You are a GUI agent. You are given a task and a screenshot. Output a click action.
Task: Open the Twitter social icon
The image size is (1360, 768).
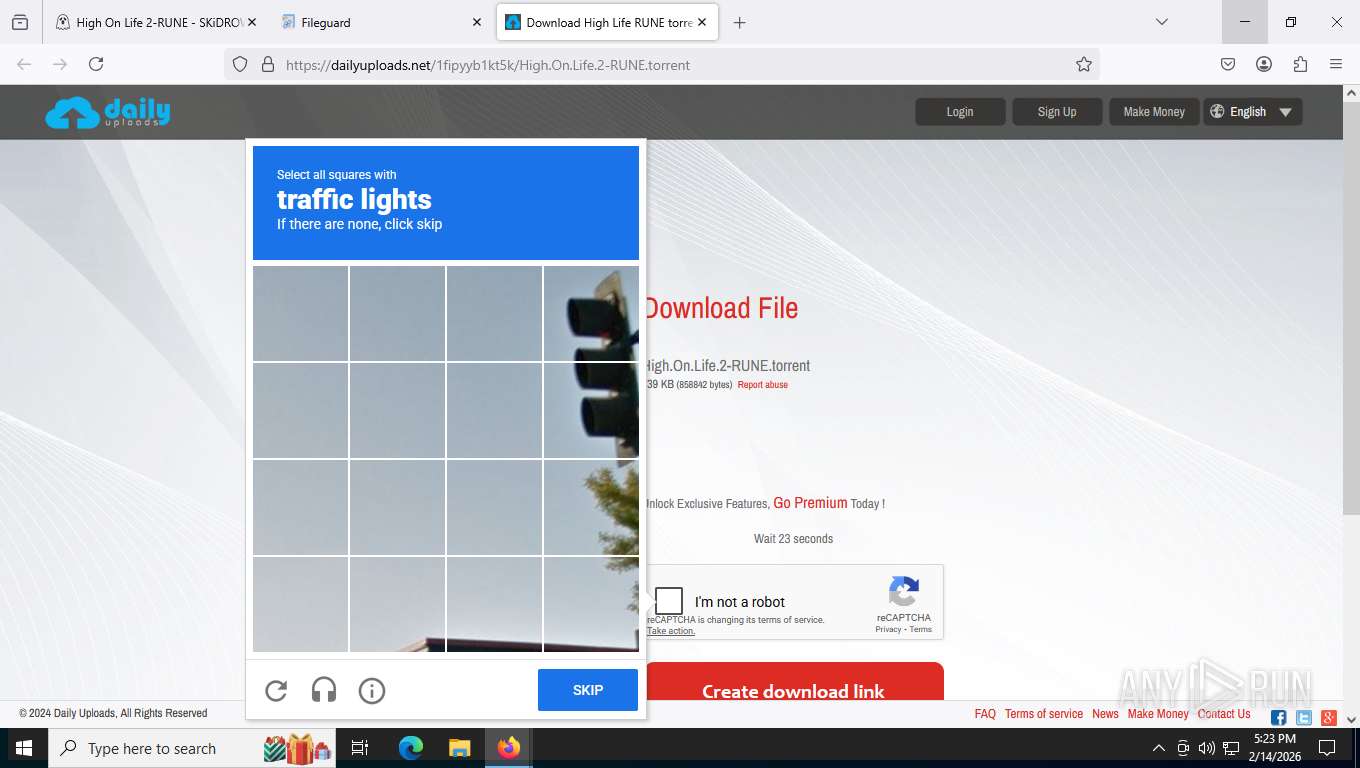click(x=1304, y=718)
